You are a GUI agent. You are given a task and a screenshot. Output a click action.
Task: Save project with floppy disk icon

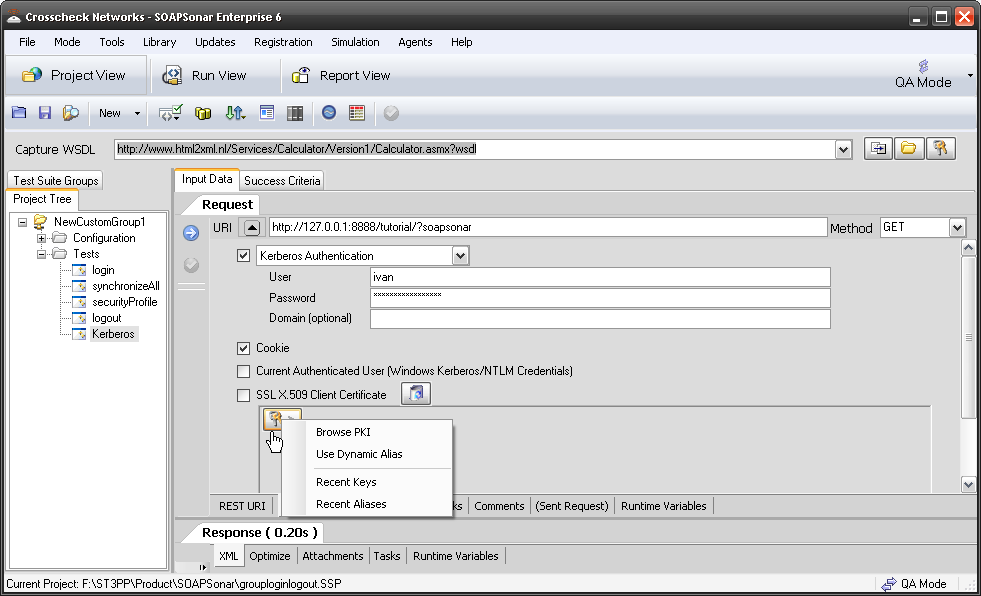click(44, 113)
